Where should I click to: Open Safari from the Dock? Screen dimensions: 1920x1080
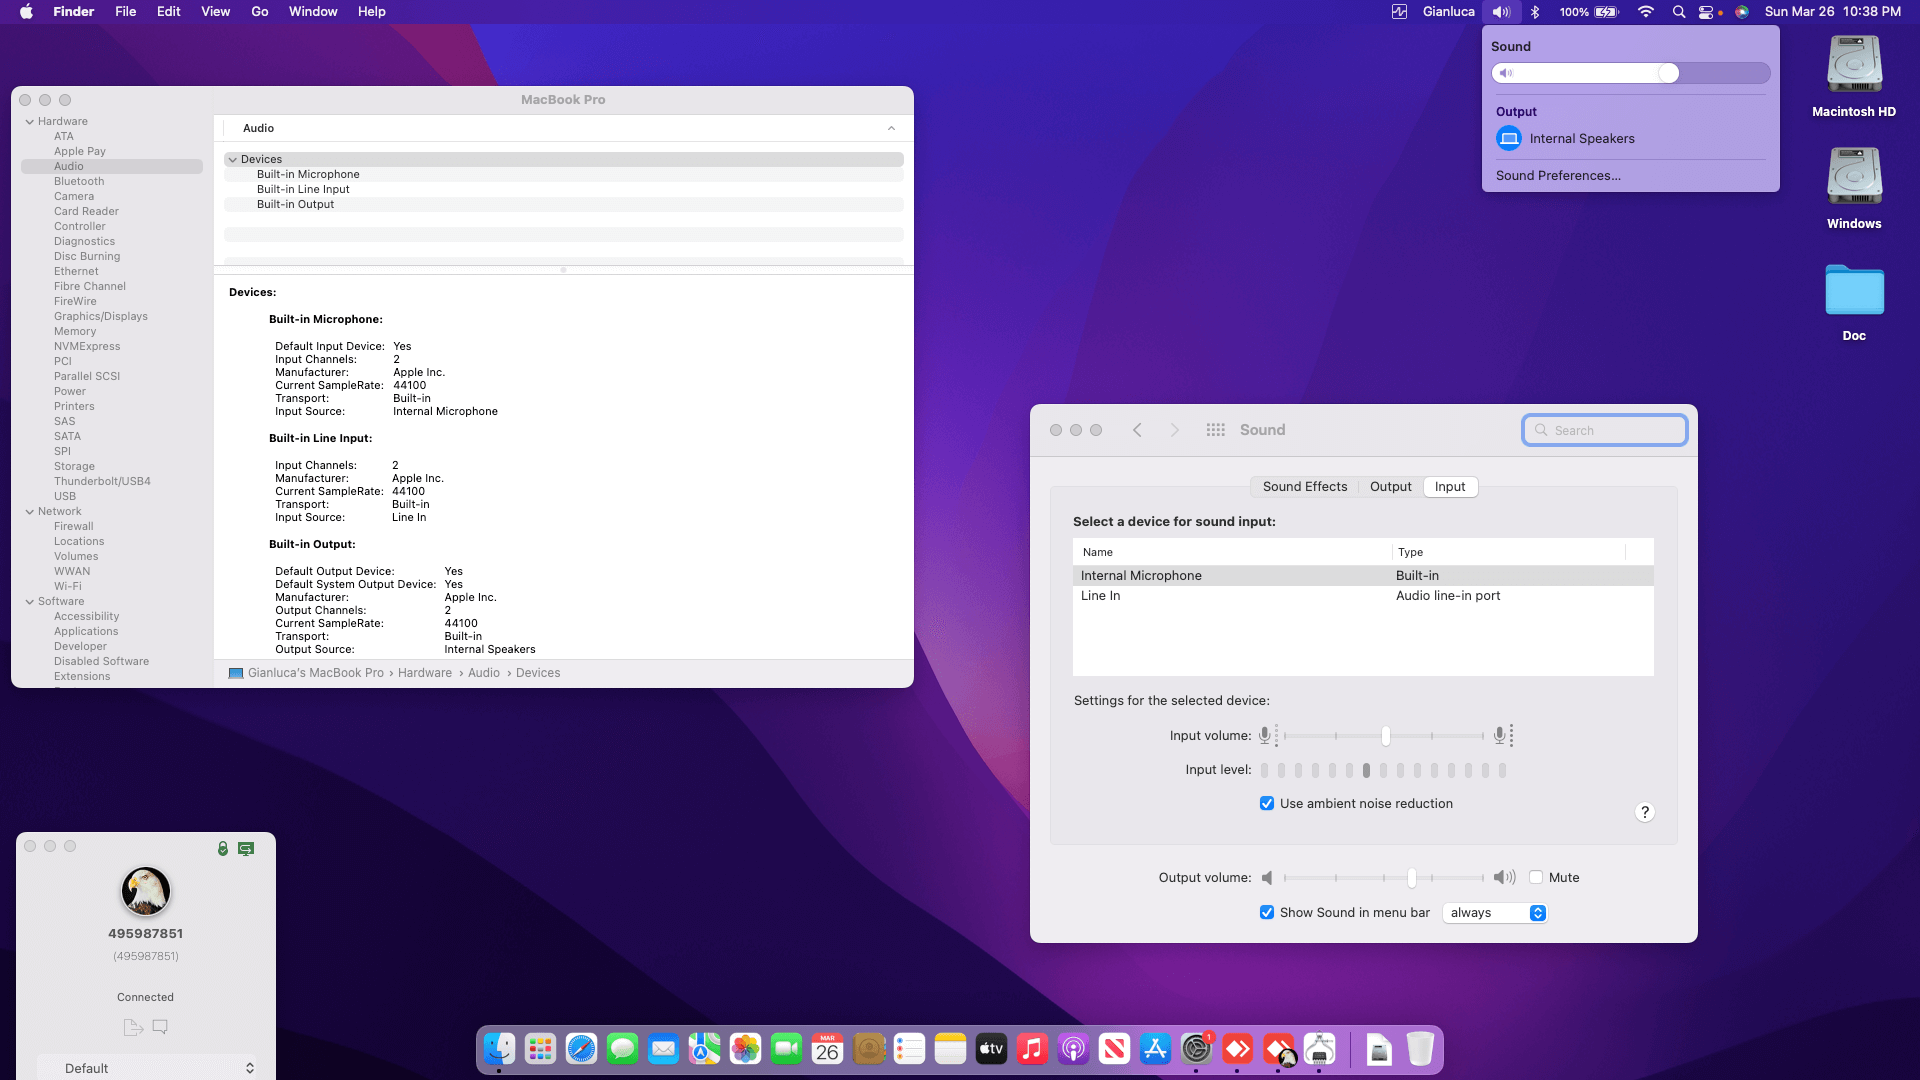coord(581,1049)
